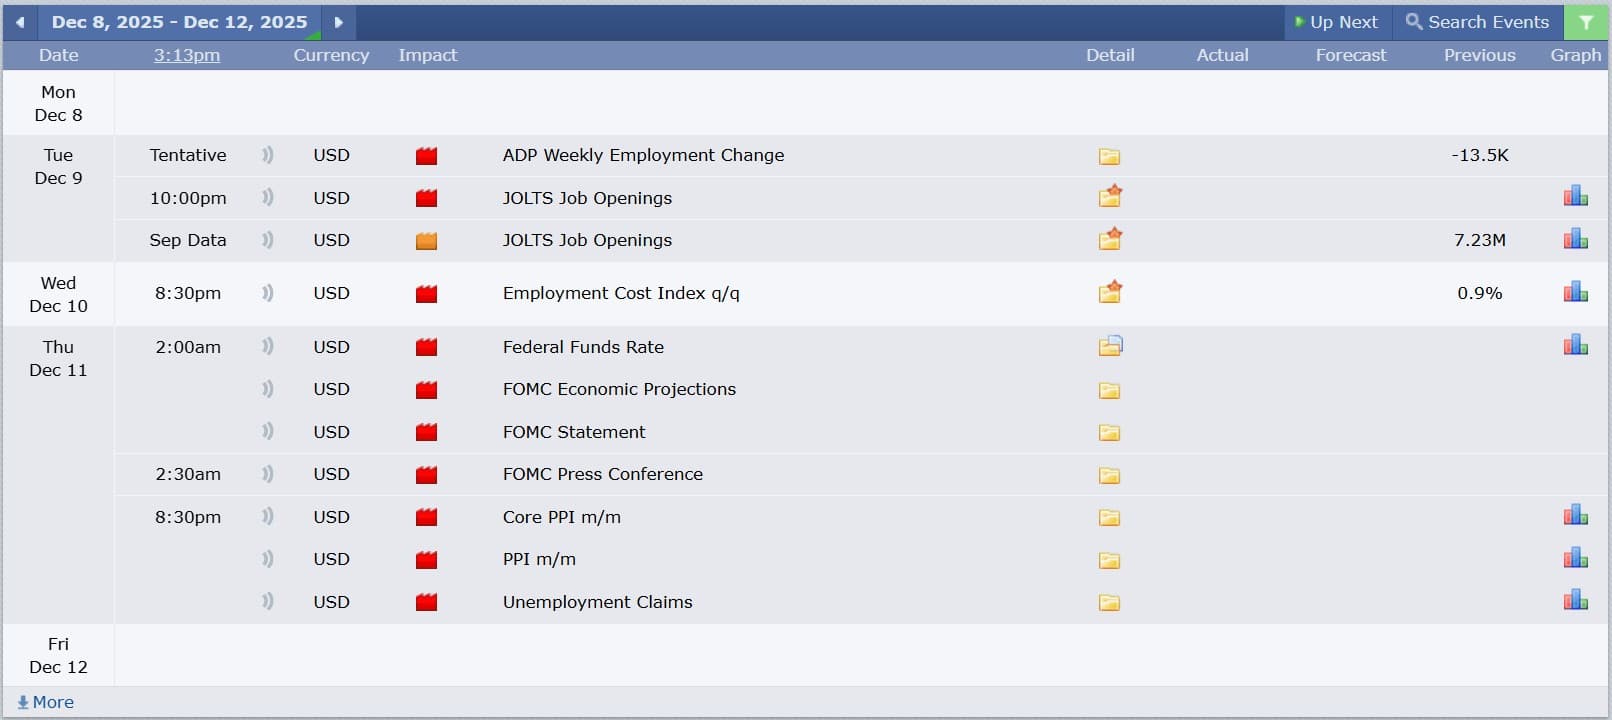Open detail folder for Unemployment Claims
Viewport: 1612px width, 720px height.
coord(1109,602)
